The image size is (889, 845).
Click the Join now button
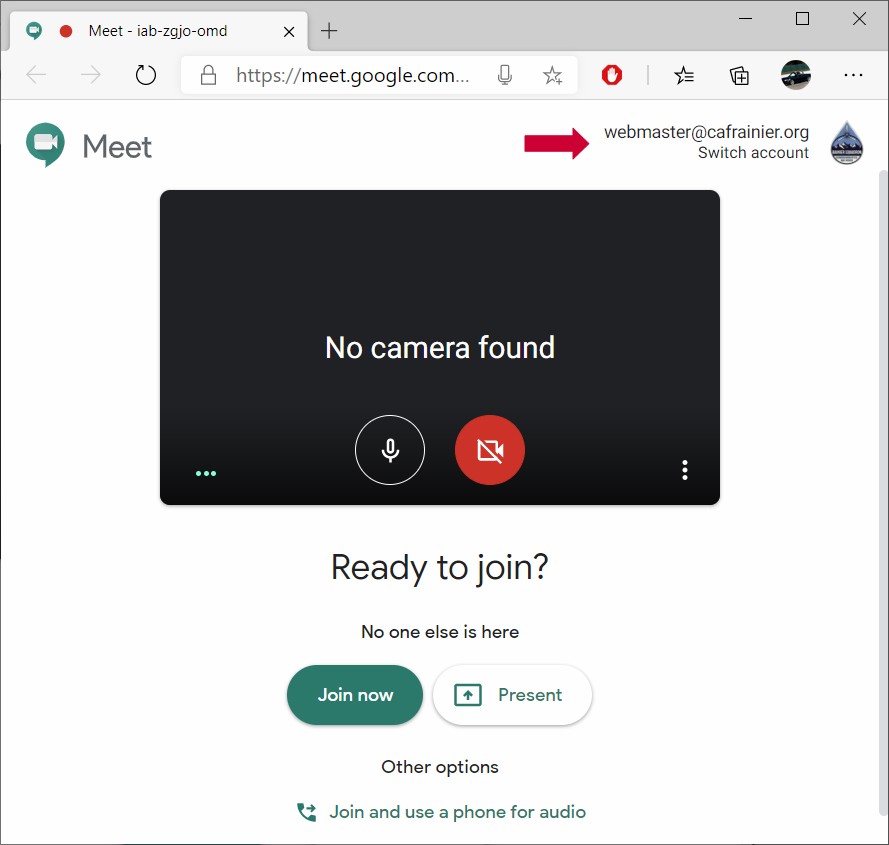coord(355,695)
